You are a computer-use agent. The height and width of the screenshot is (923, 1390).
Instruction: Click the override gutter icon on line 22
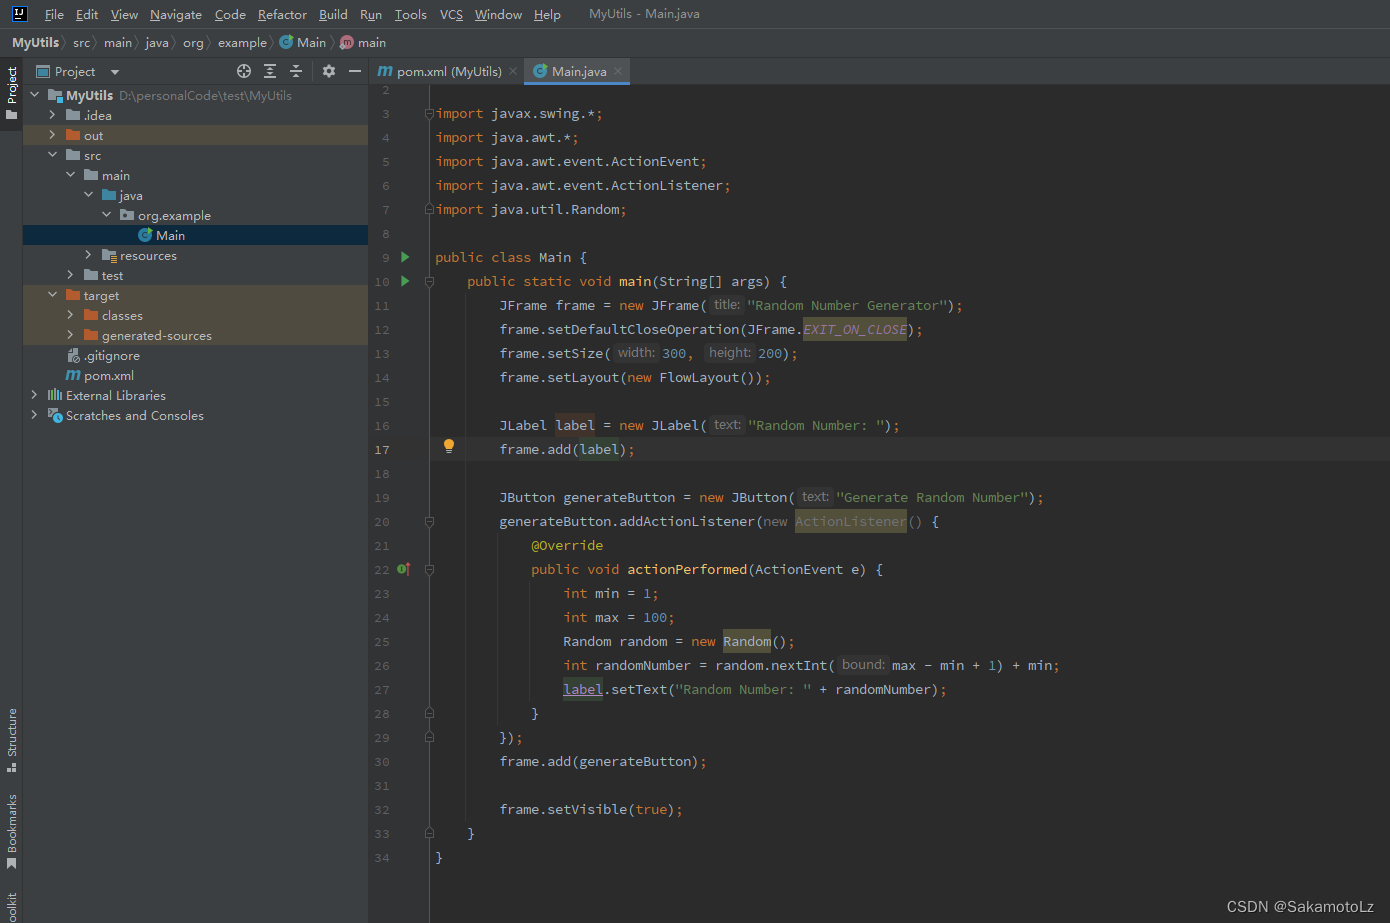click(x=403, y=569)
